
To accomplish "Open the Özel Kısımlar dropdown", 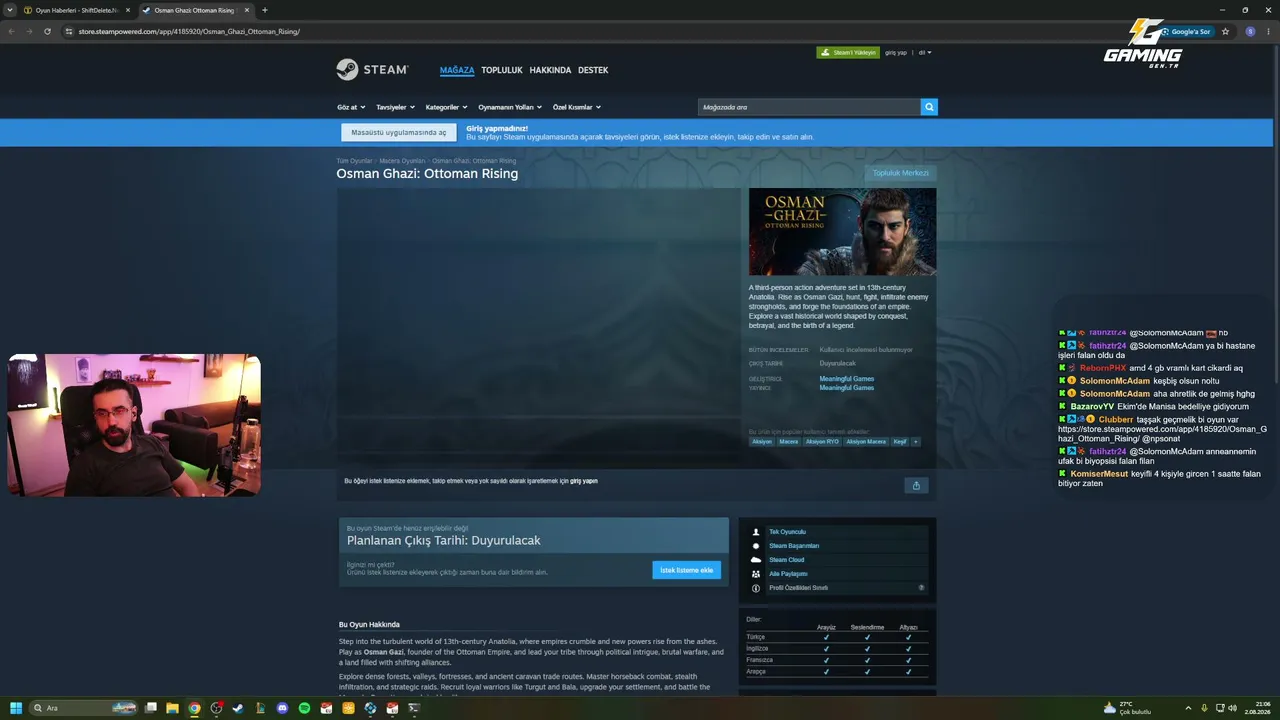I will [577, 107].
